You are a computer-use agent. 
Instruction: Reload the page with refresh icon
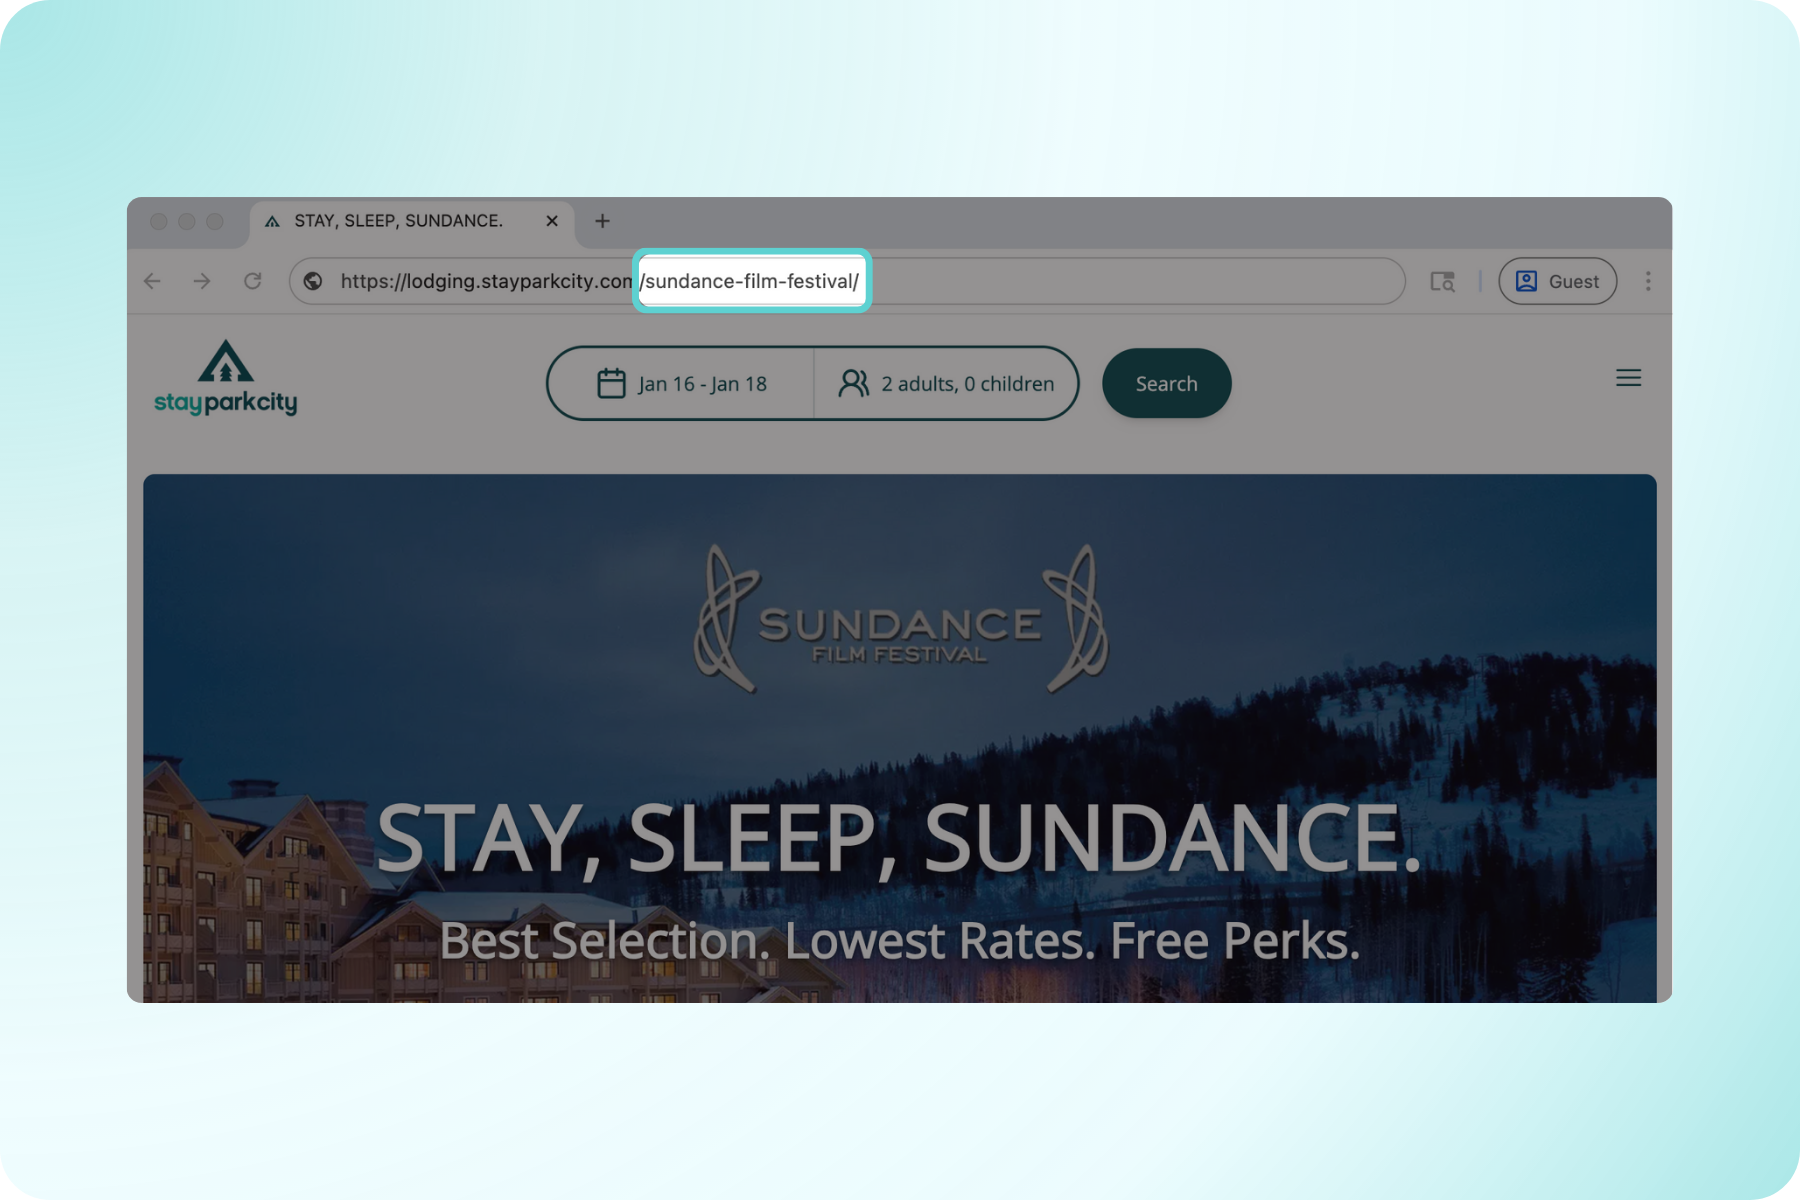(x=253, y=281)
